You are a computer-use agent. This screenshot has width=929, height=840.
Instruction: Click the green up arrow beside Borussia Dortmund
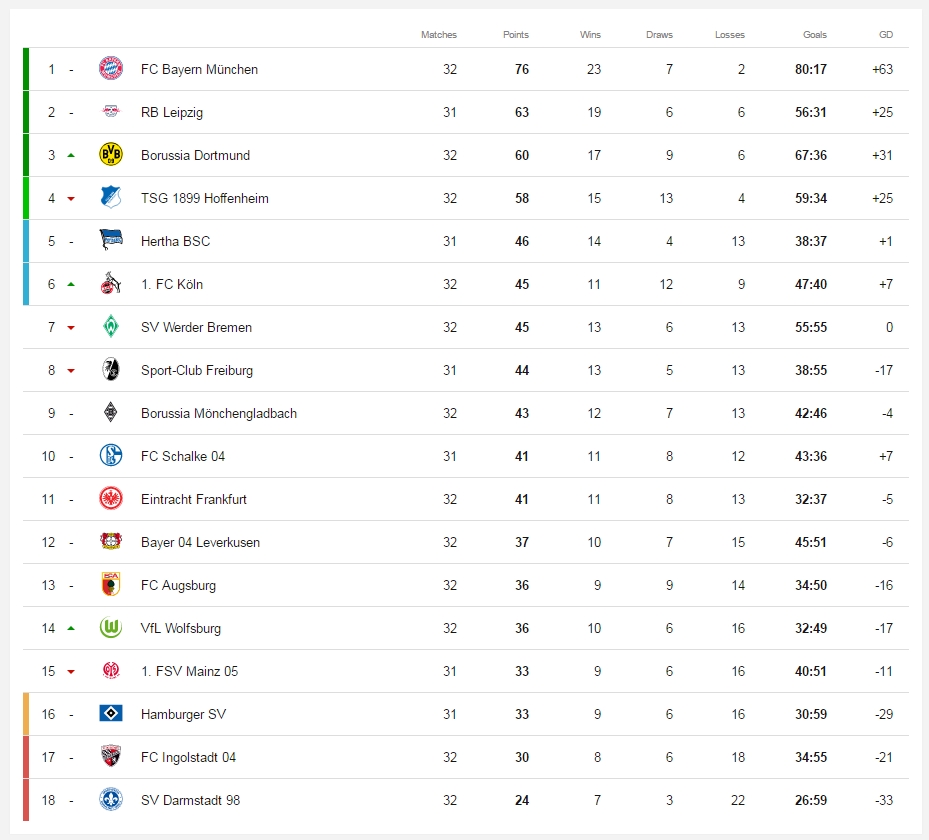click(71, 155)
